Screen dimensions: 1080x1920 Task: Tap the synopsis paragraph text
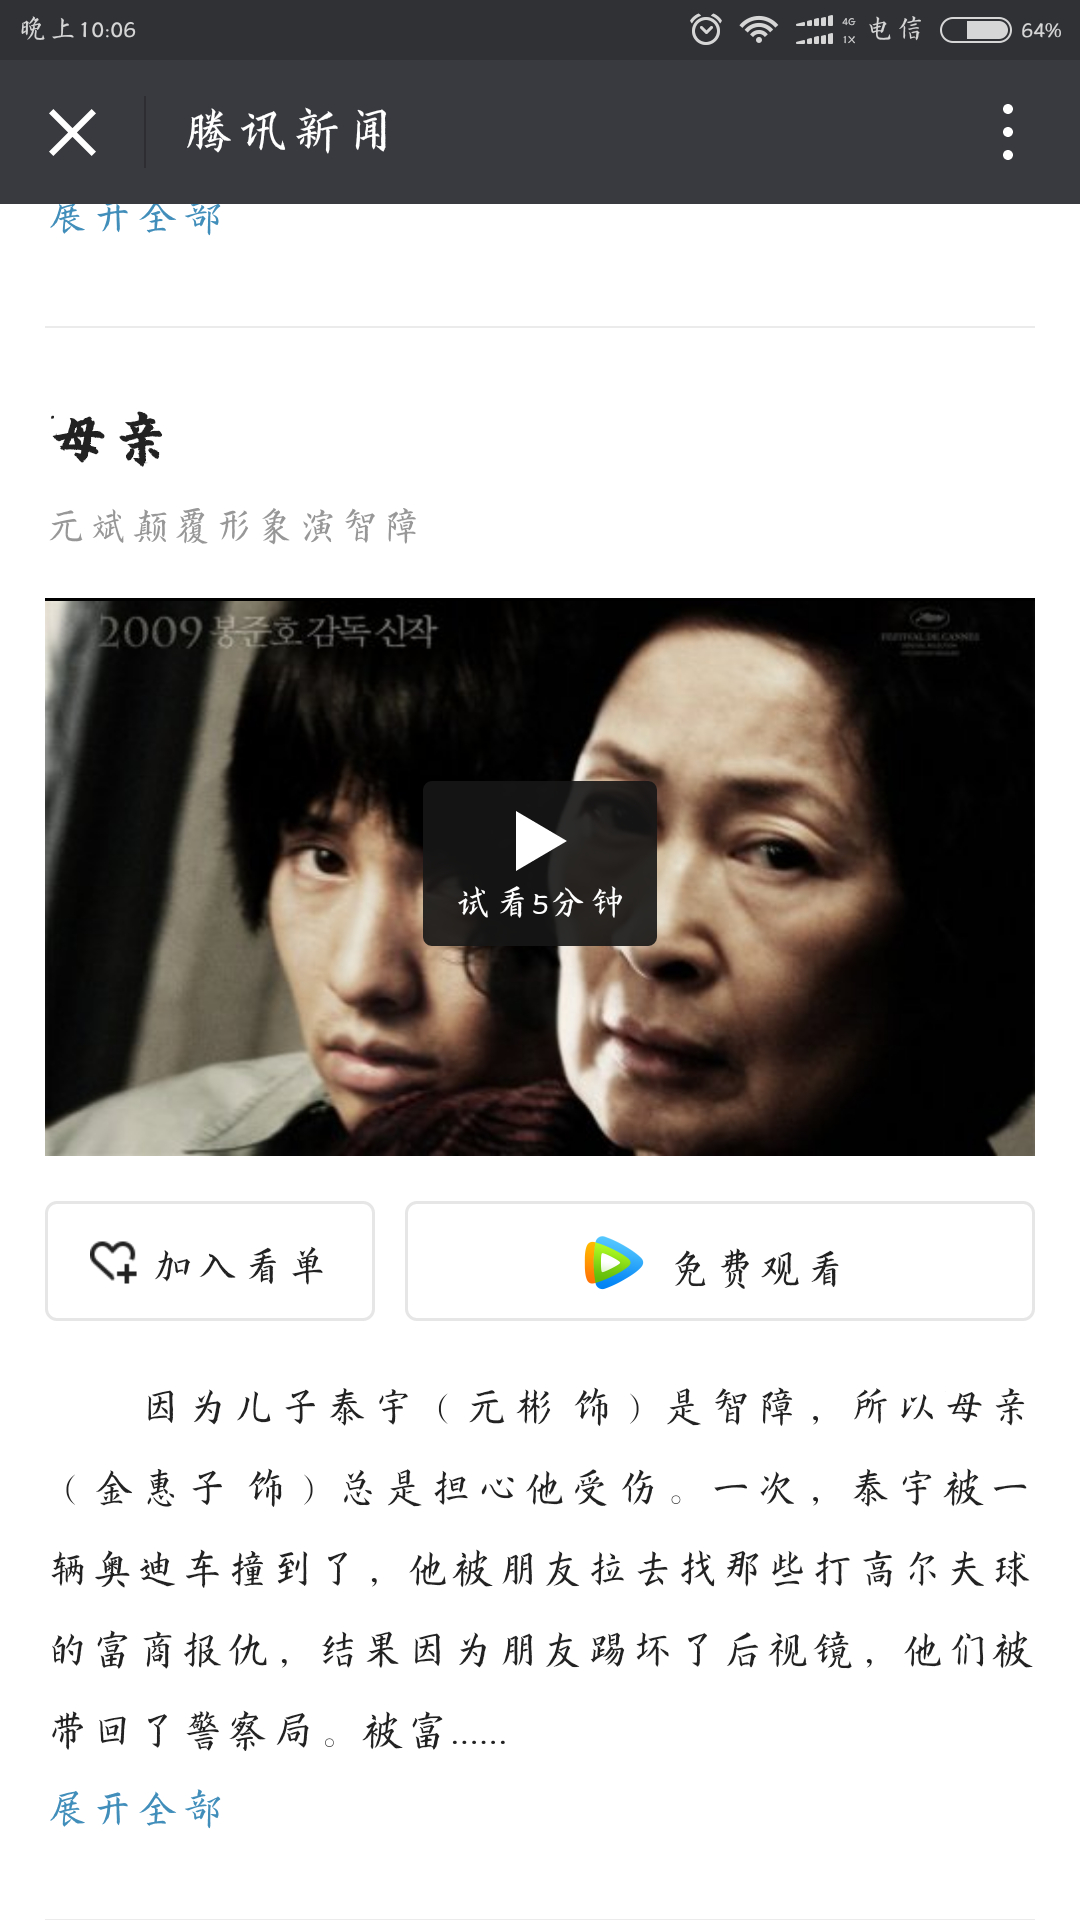(540, 1569)
